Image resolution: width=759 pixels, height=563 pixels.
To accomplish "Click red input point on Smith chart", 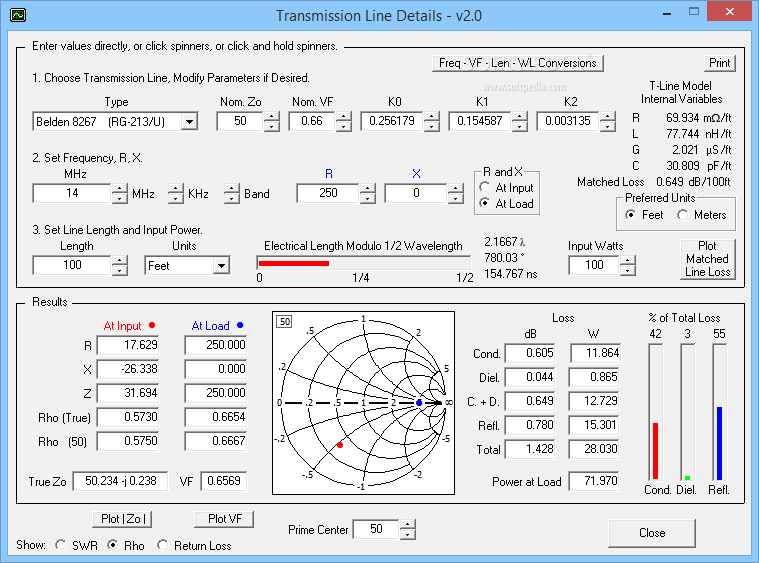I will click(x=340, y=445).
